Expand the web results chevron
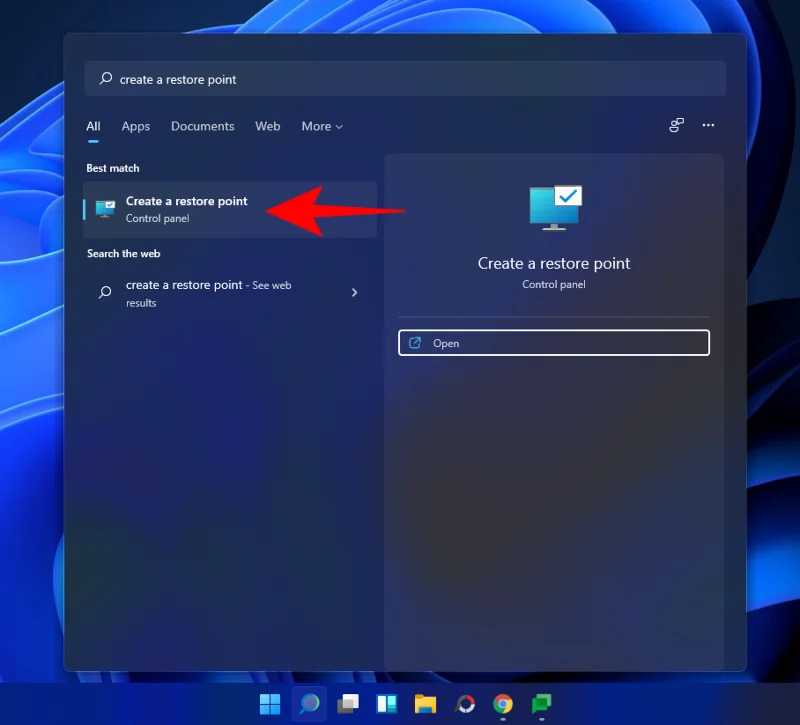The height and width of the screenshot is (725, 800). click(354, 292)
